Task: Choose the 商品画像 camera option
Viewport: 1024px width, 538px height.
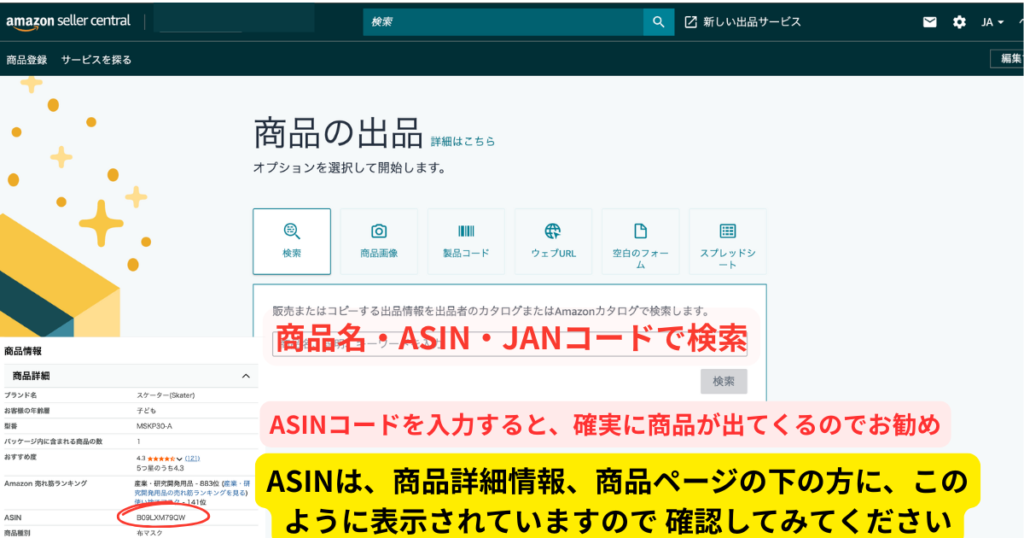Action: [x=379, y=240]
